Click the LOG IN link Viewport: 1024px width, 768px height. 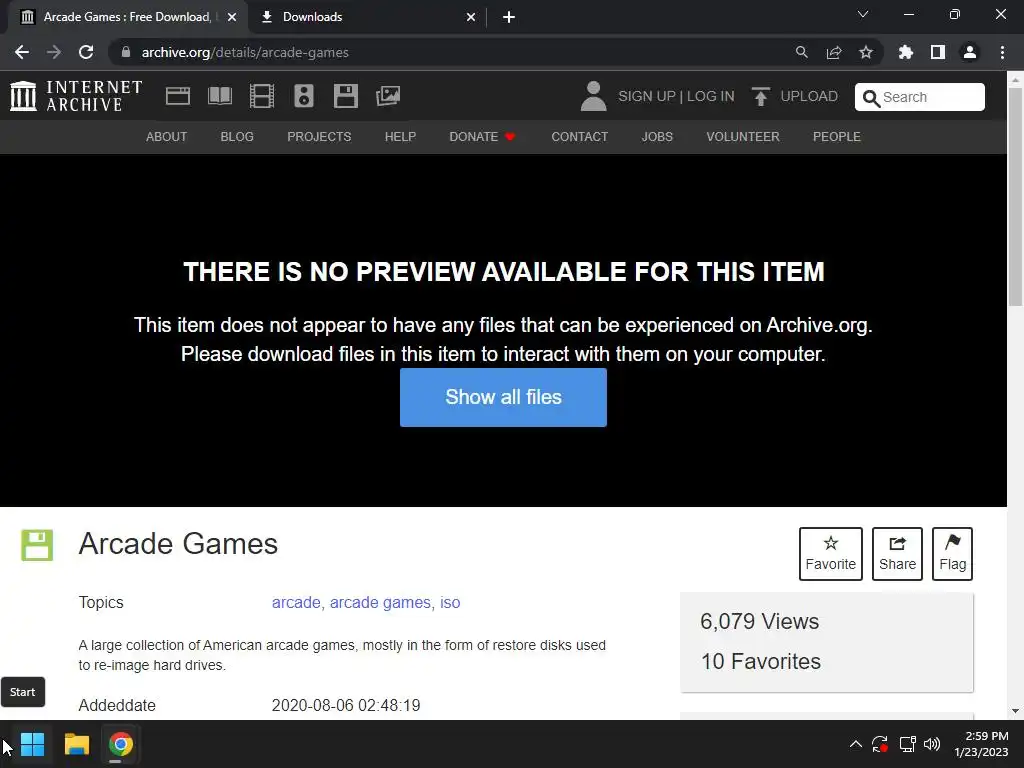(x=711, y=96)
